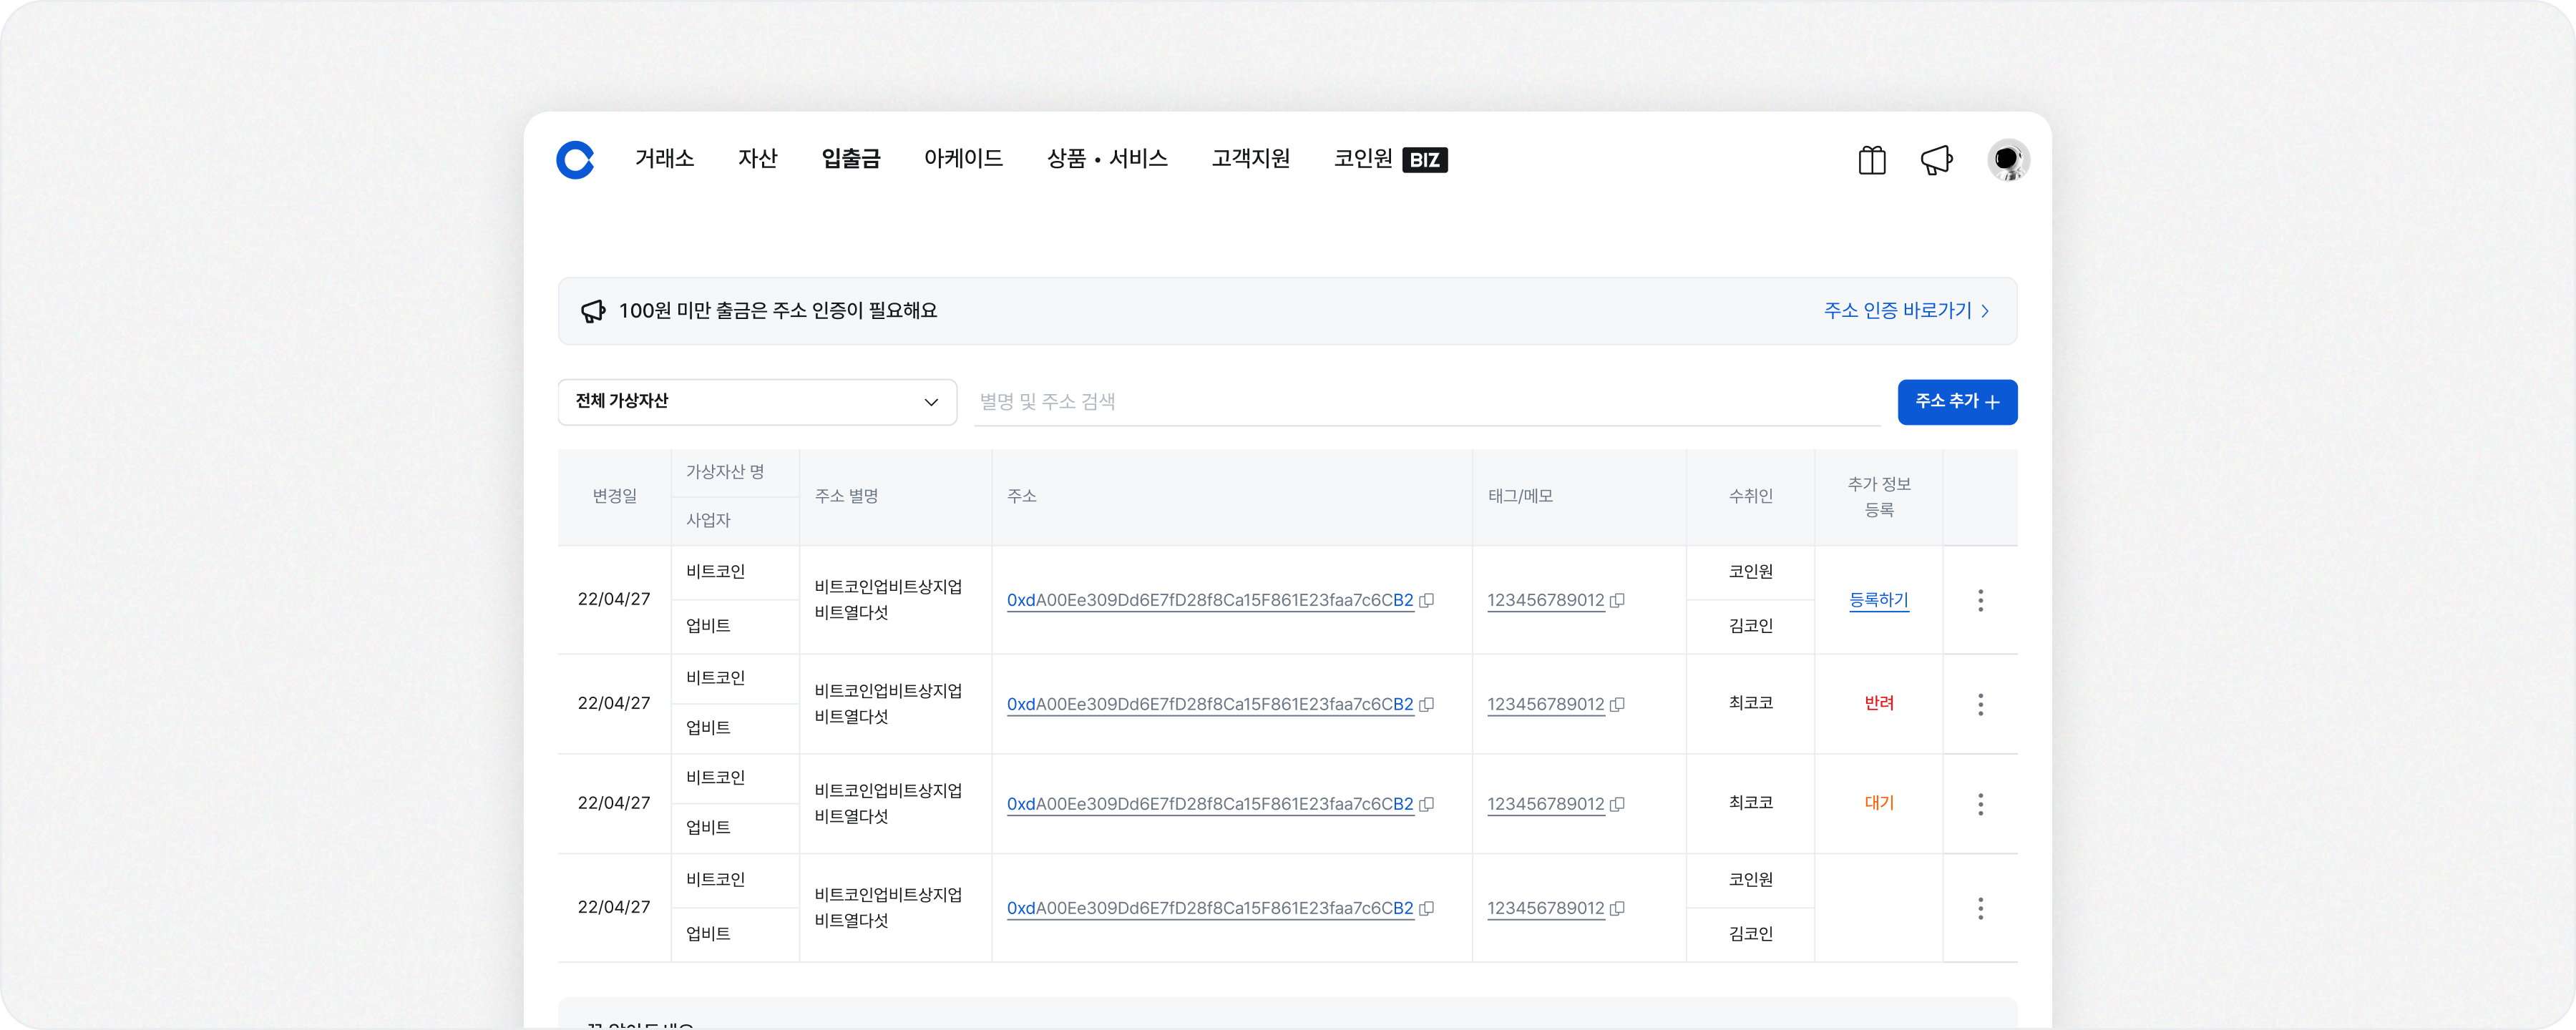Open the gift box icon in header
Screen dimensions: 2576x1030
click(x=1872, y=160)
